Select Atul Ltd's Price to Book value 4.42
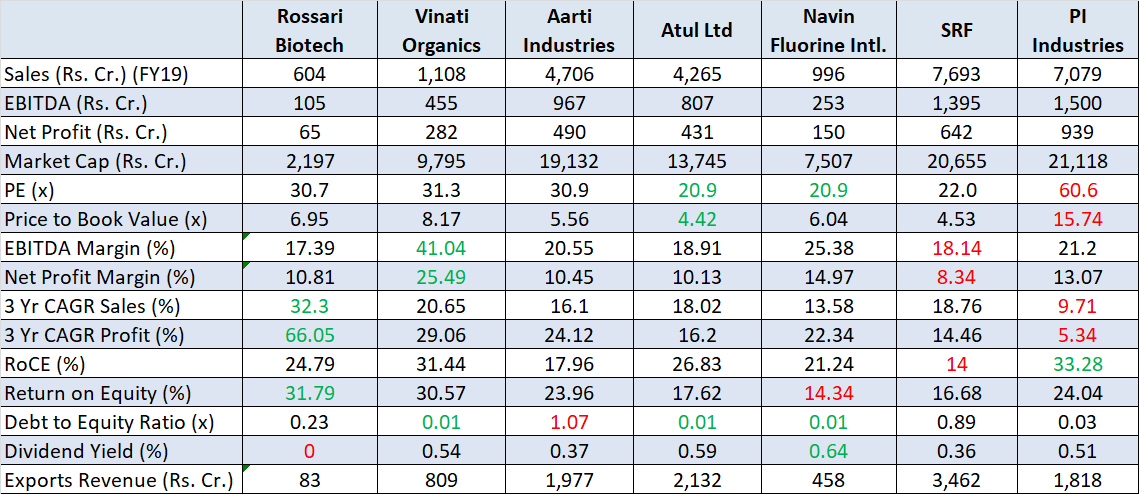This screenshot has height=494, width=1139. pyautogui.click(x=696, y=219)
